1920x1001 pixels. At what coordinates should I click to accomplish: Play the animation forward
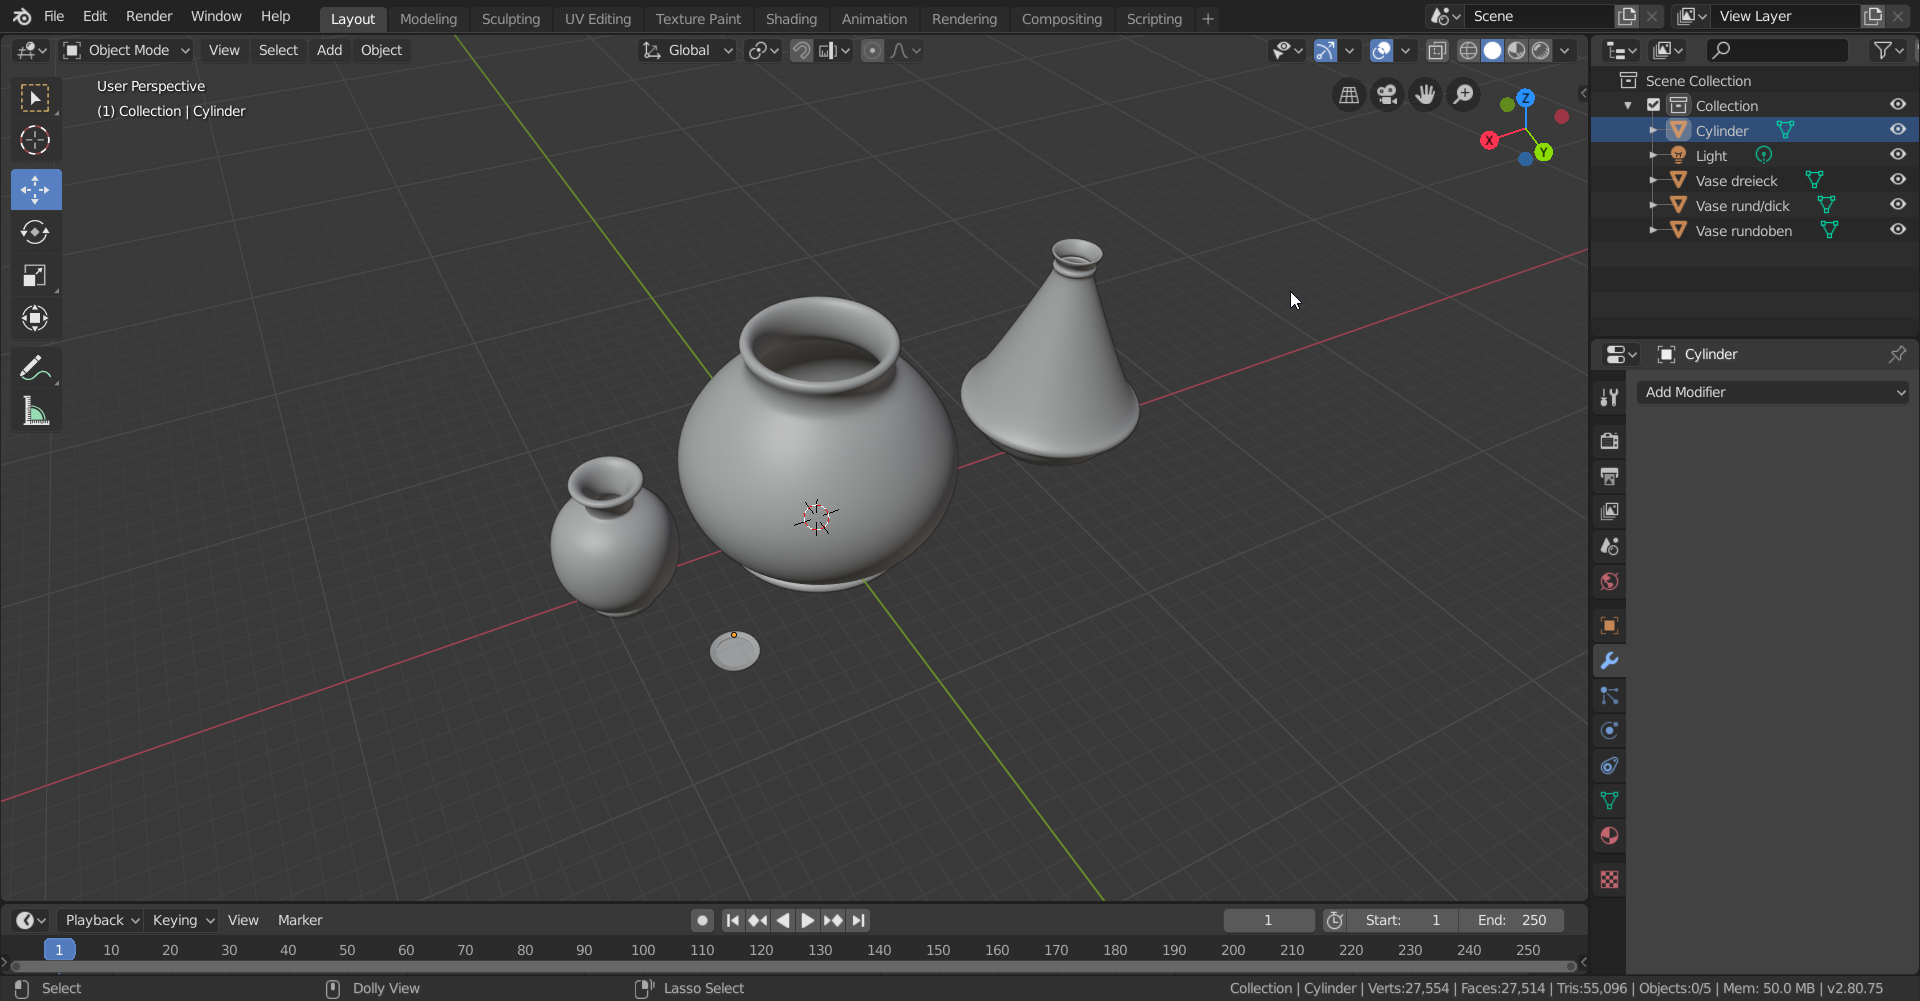point(807,920)
